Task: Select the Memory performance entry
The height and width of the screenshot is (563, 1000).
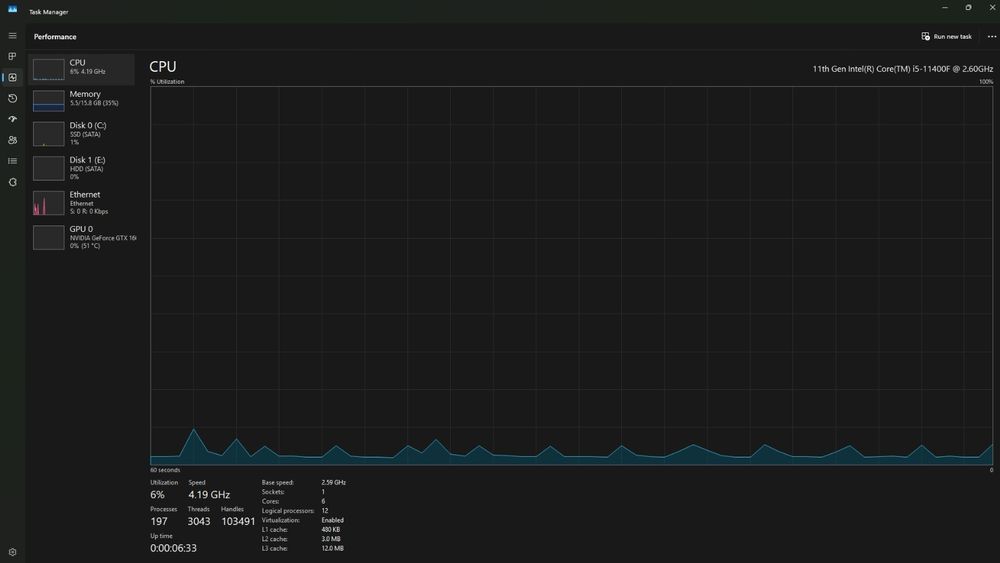Action: tap(81, 100)
